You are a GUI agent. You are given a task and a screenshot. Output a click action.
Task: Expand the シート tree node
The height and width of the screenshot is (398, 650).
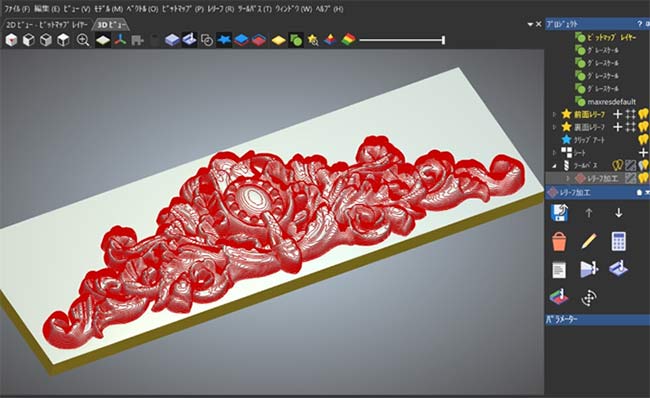point(554,153)
